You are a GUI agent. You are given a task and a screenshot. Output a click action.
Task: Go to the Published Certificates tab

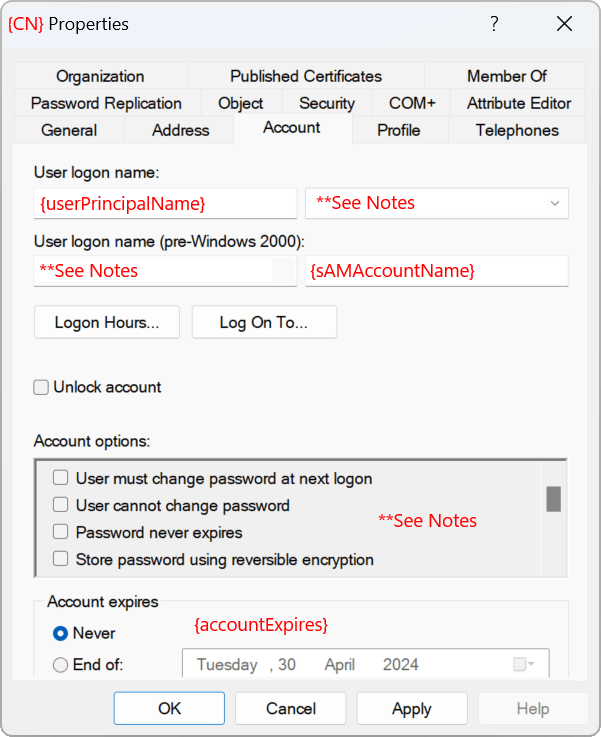pos(306,76)
